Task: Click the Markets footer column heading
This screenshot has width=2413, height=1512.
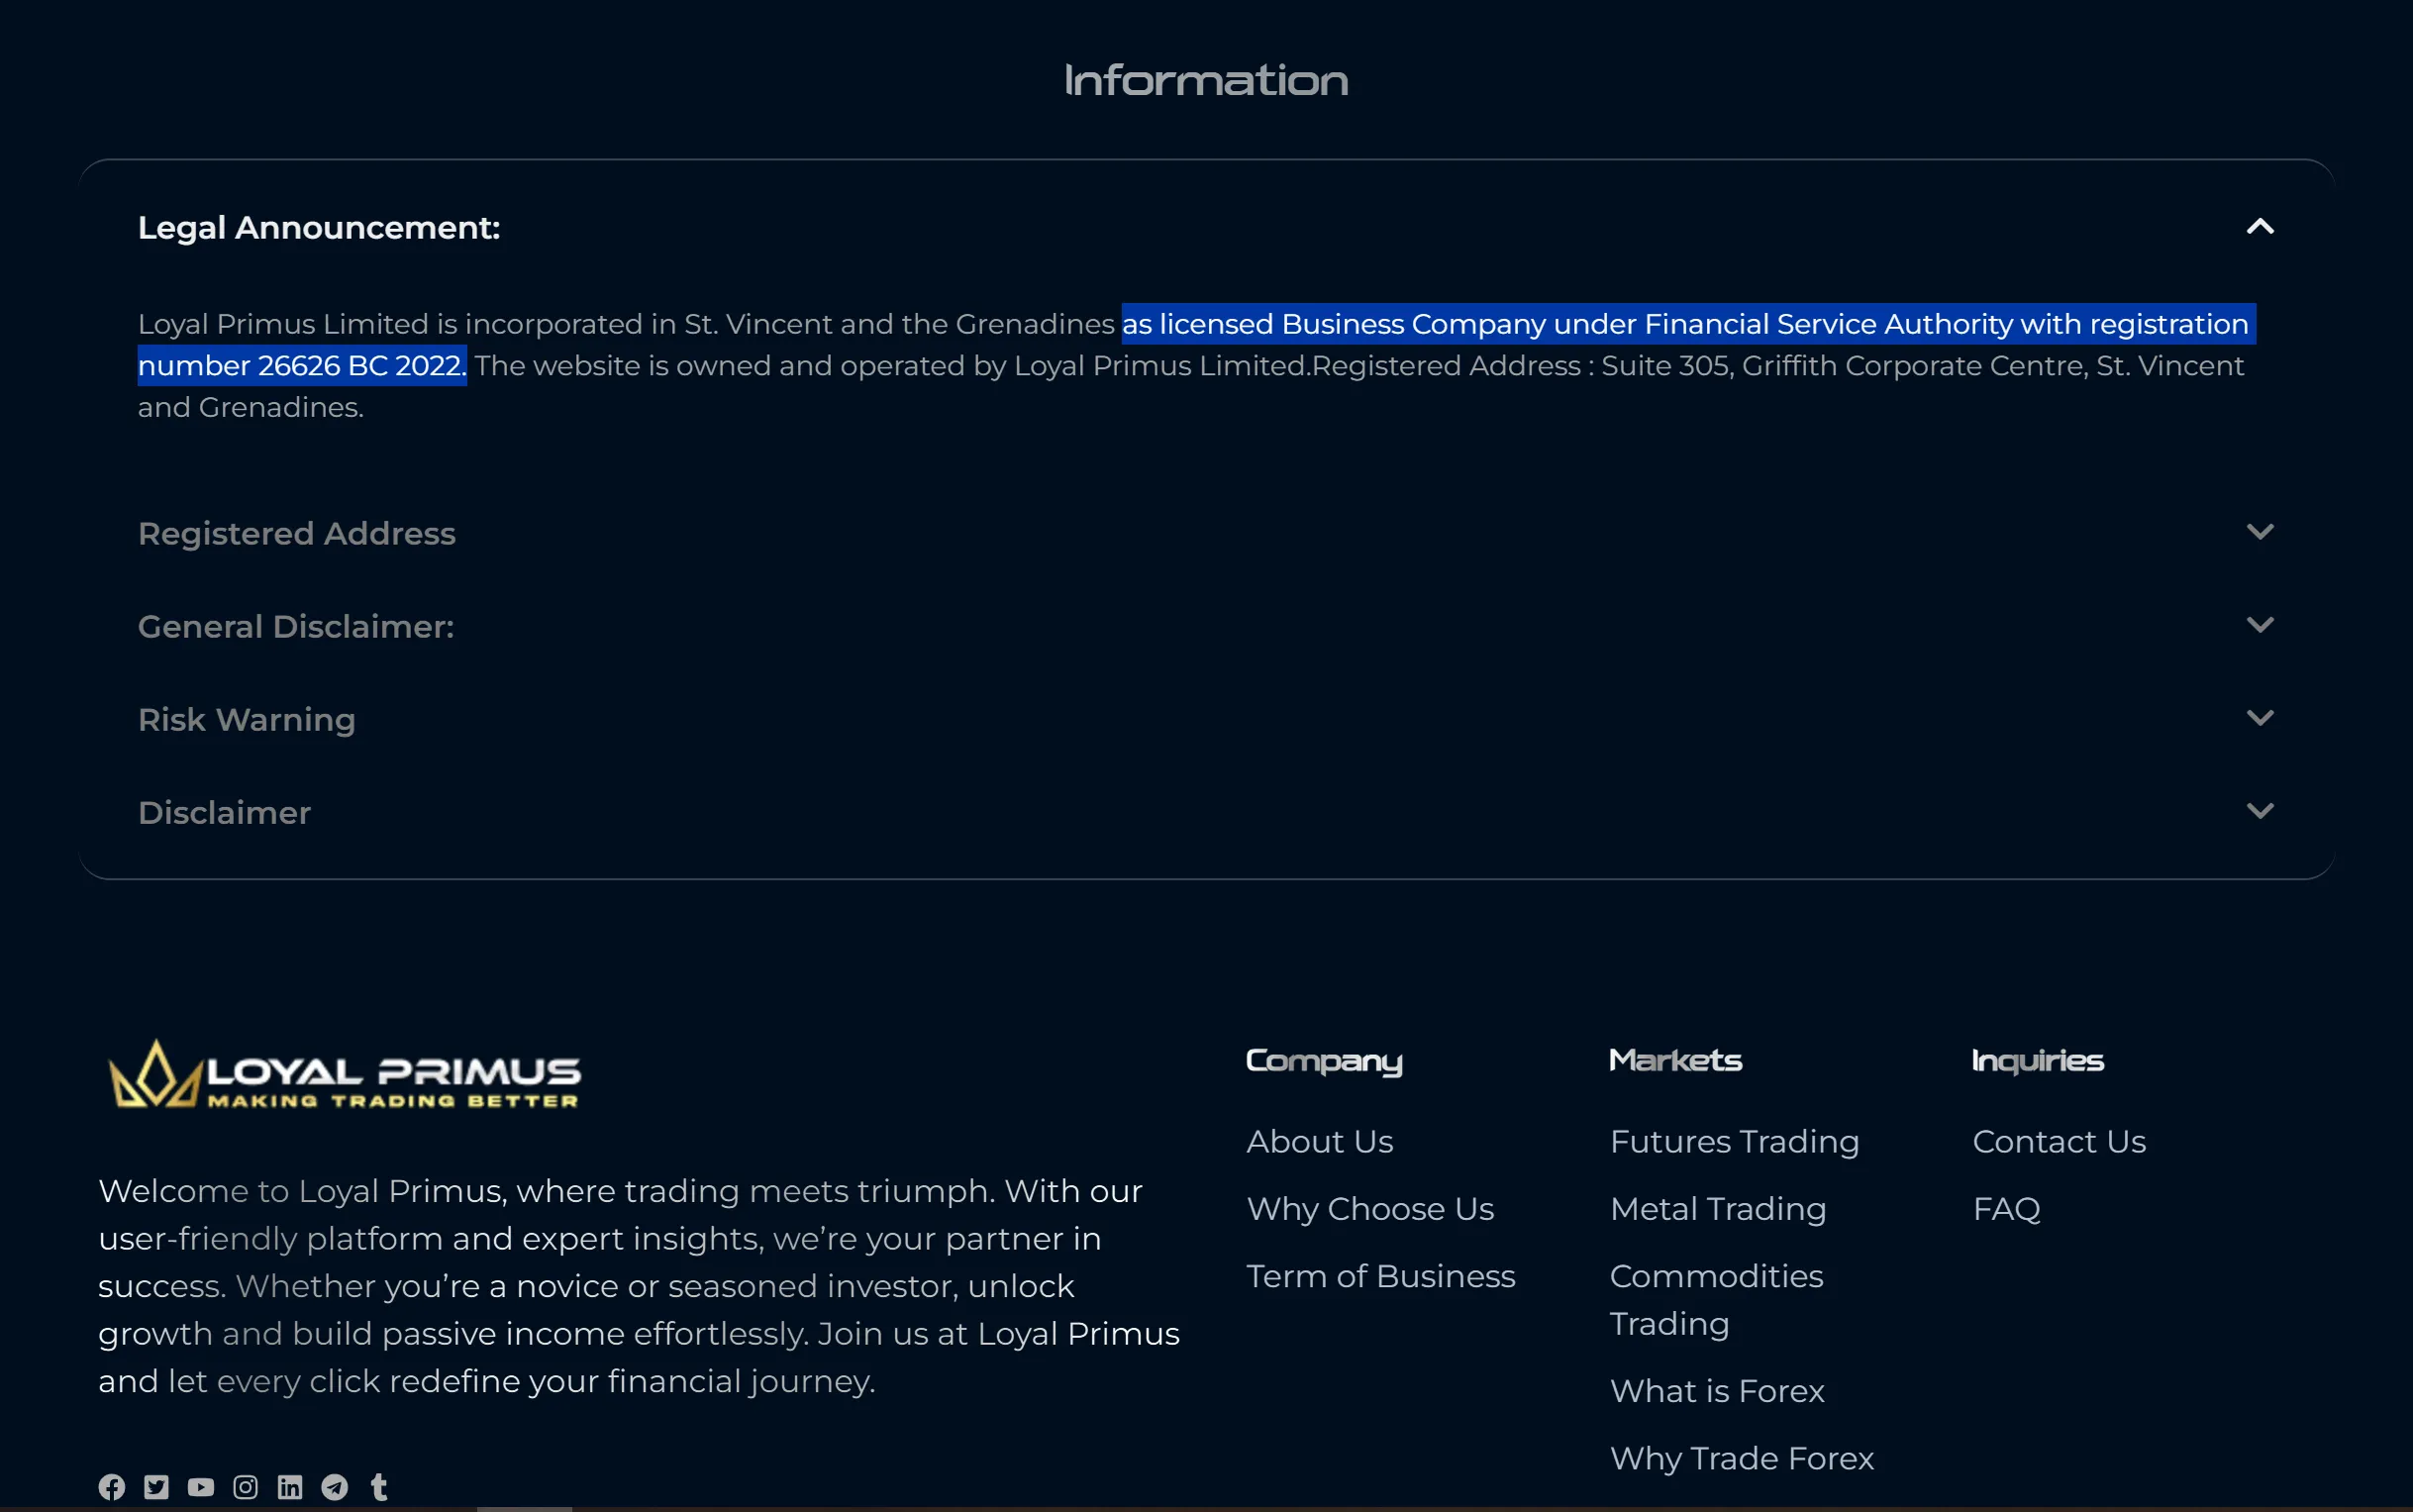Action: [1676, 1060]
